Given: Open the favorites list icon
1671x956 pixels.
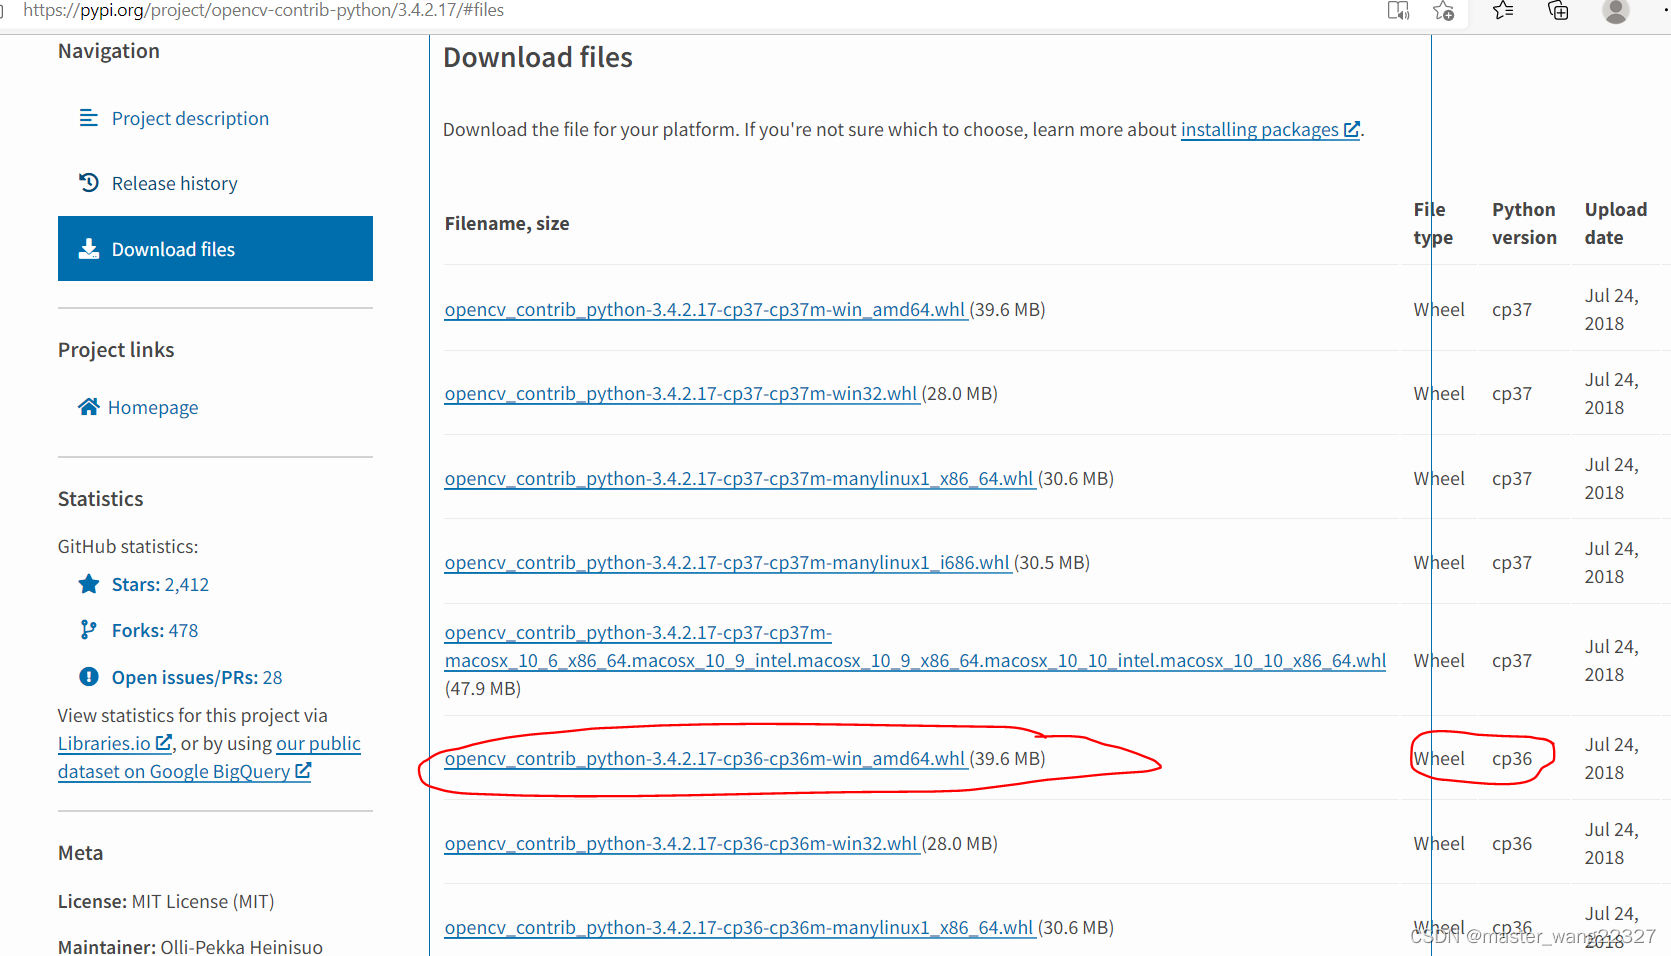Looking at the screenshot, I should [x=1502, y=11].
